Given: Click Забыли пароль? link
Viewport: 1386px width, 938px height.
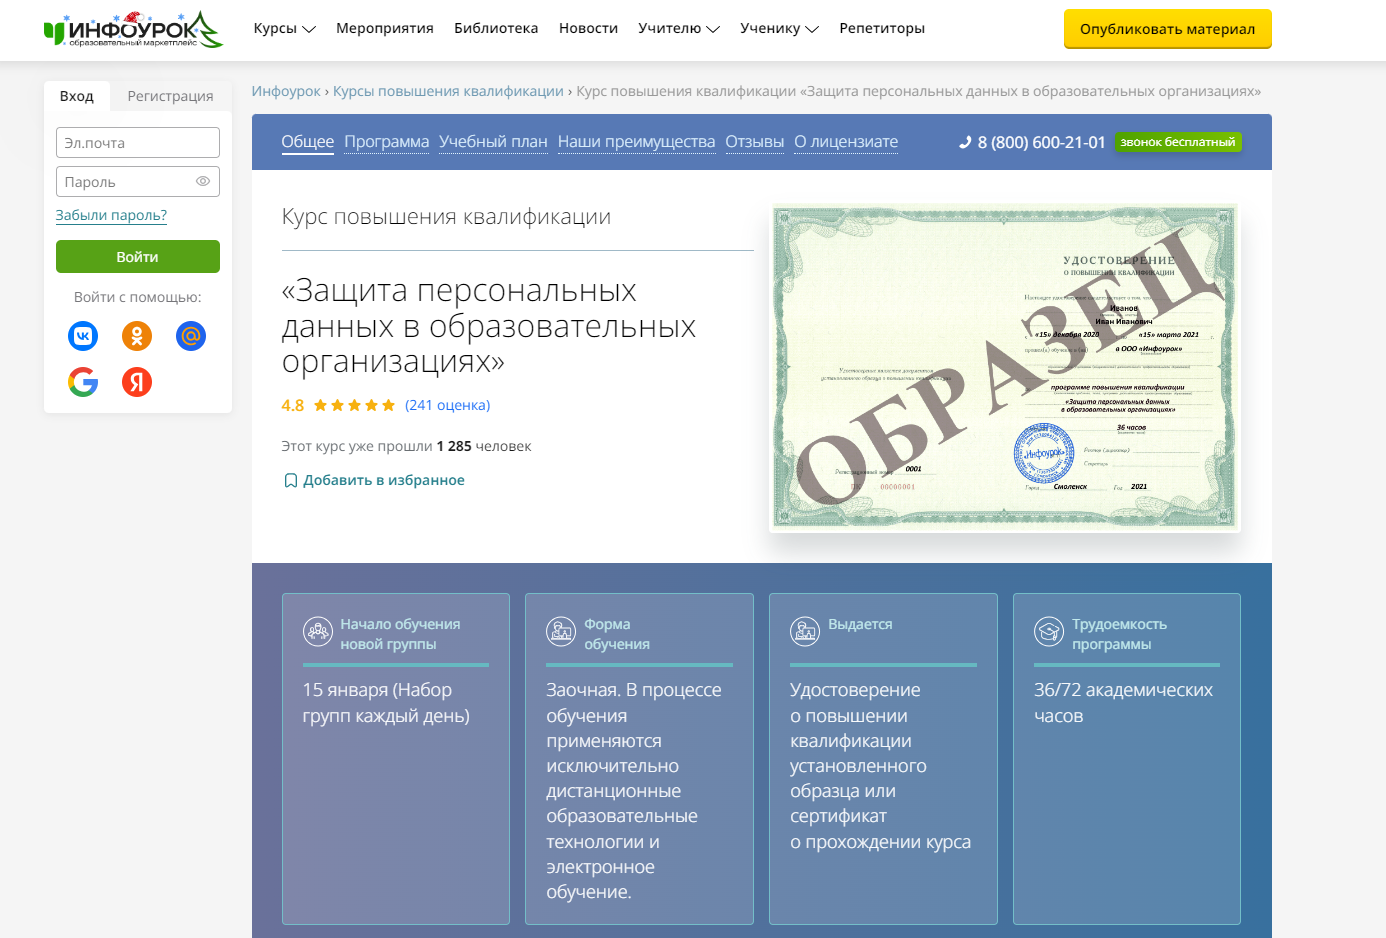Looking at the screenshot, I should pyautogui.click(x=111, y=215).
